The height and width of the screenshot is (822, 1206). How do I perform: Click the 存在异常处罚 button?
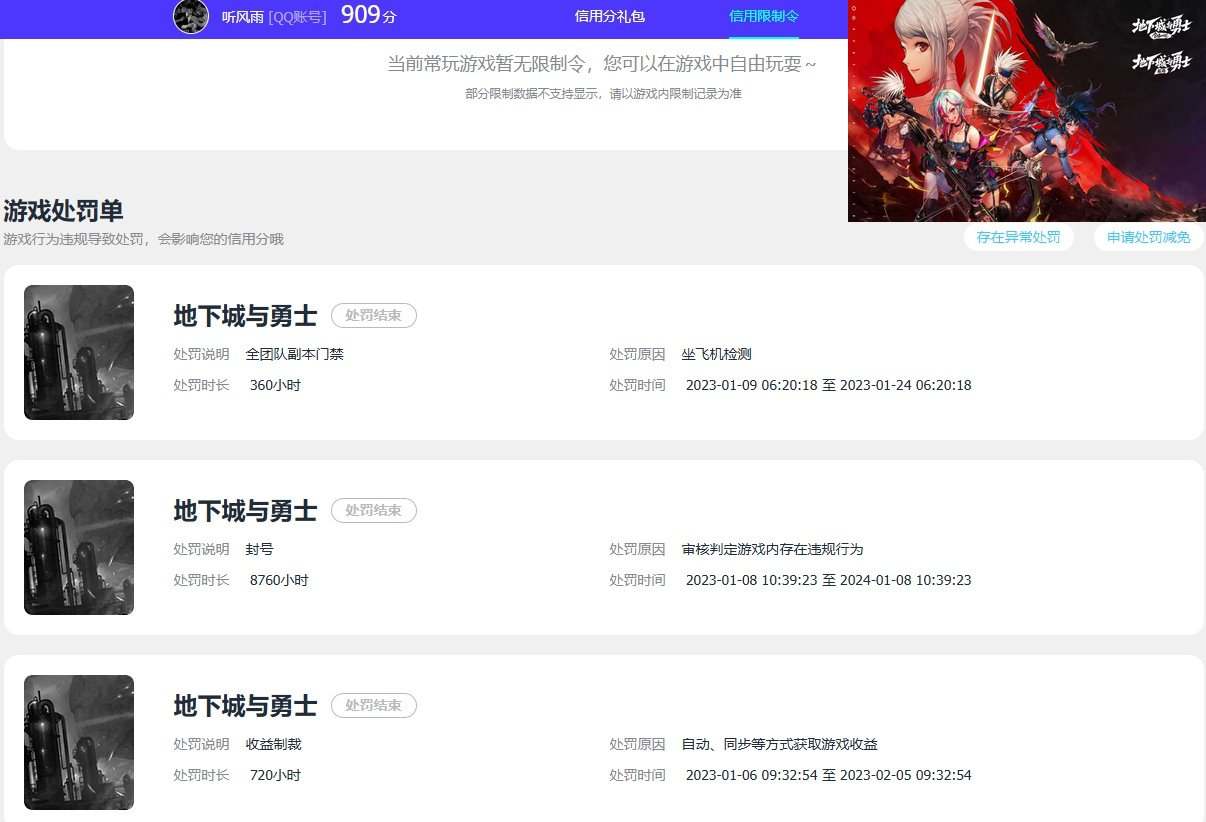click(x=1018, y=237)
